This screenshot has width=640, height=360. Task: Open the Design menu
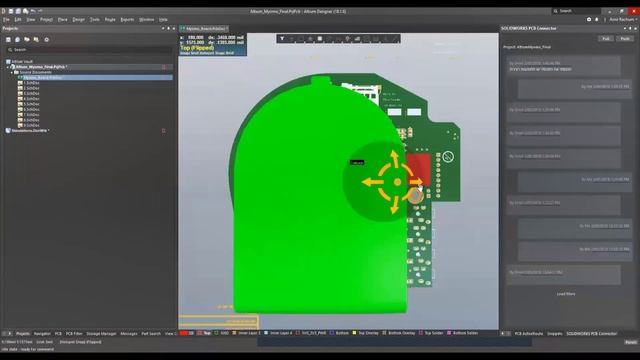coord(78,19)
